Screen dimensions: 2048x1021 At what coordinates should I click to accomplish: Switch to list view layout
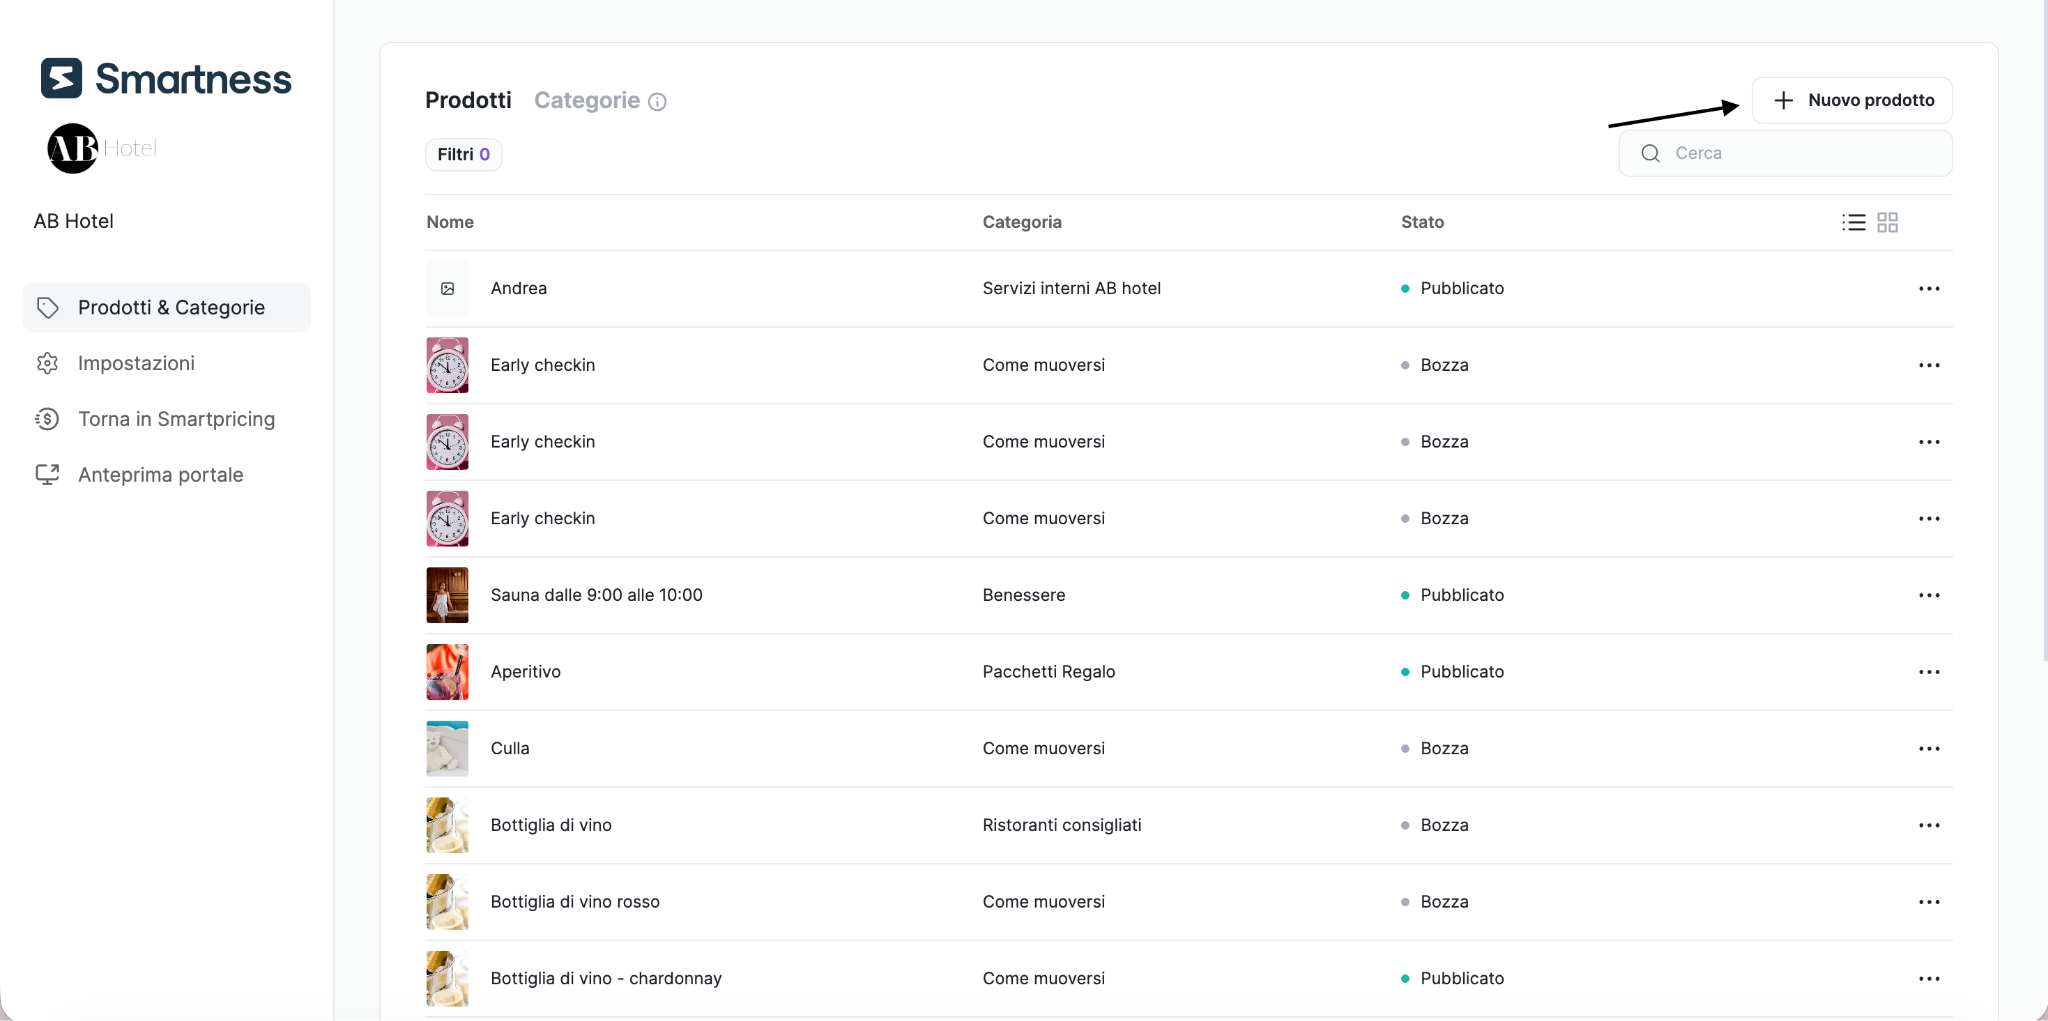click(1854, 222)
